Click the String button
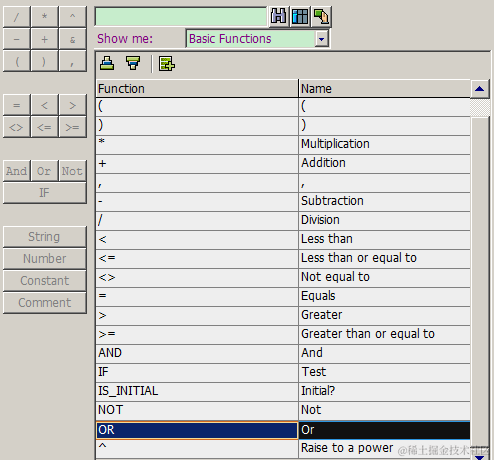494x460 pixels. pos(45,237)
